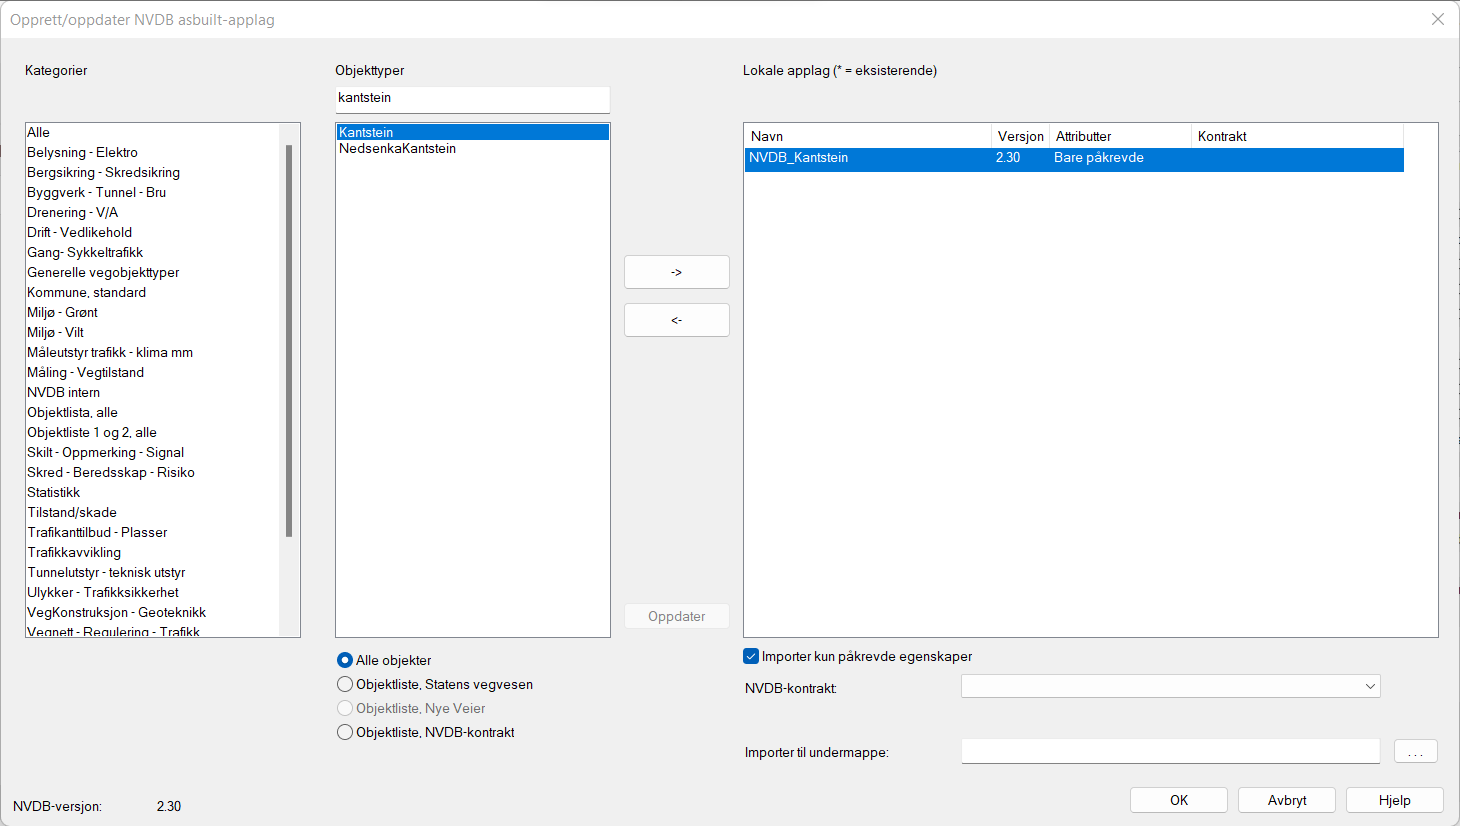
Task: Select "Objektliste, NVDB-kontrakt" option
Action: (x=345, y=732)
